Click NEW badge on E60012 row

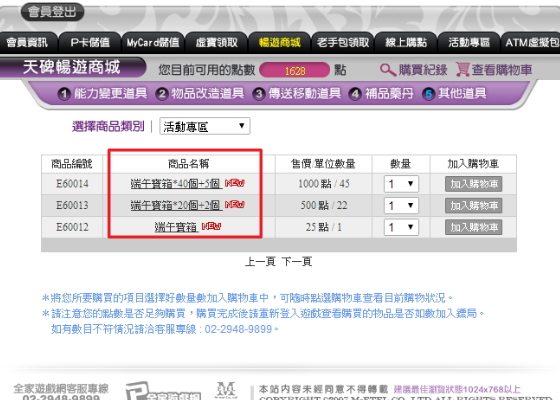(x=211, y=226)
